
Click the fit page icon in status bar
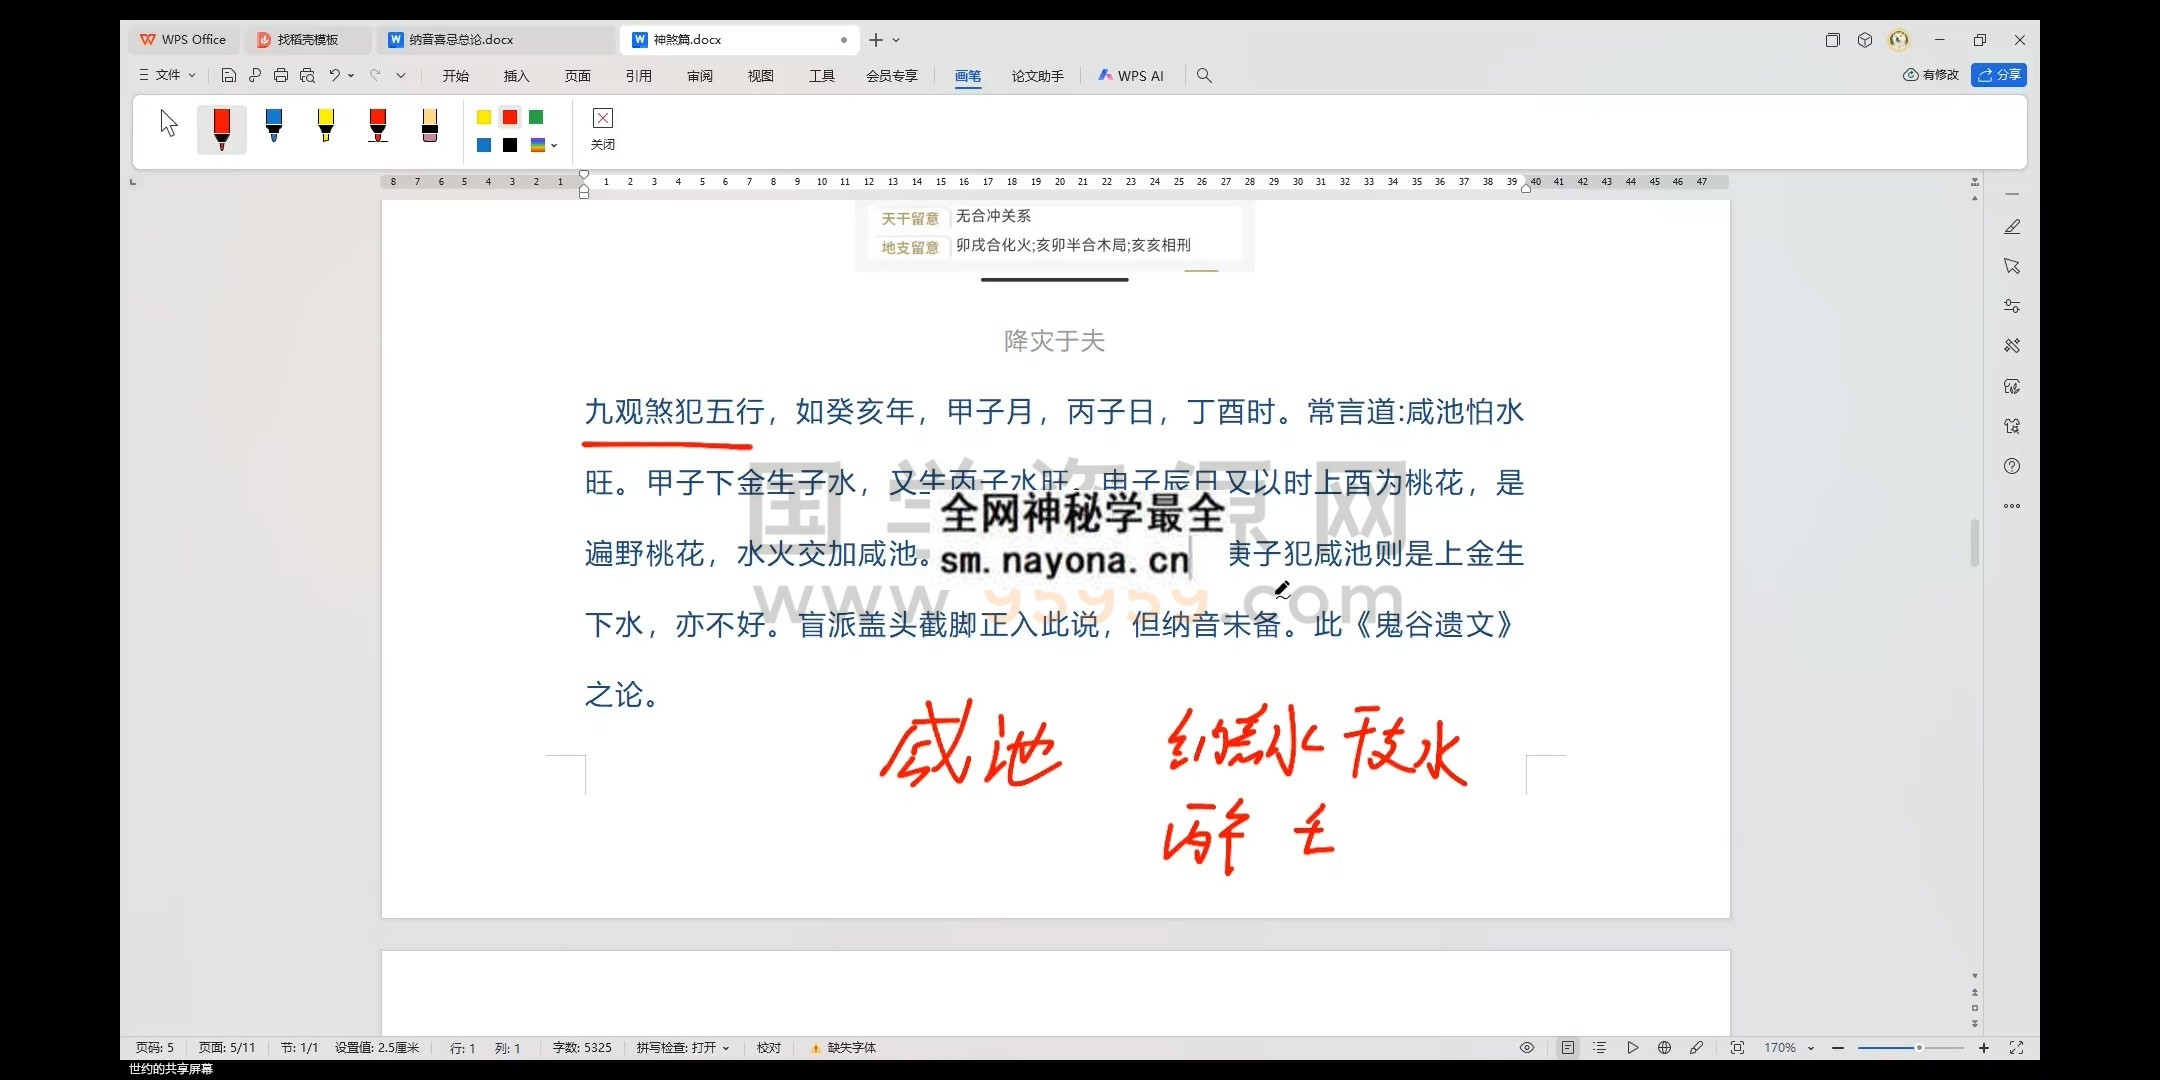[1737, 1048]
